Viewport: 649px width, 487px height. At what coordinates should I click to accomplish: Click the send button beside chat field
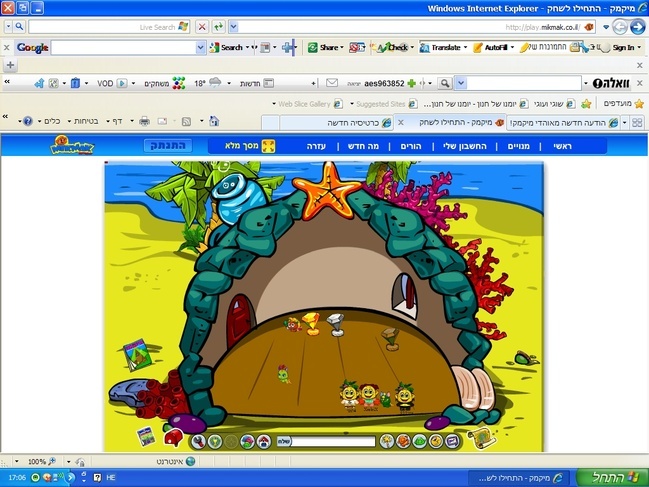click(x=284, y=441)
